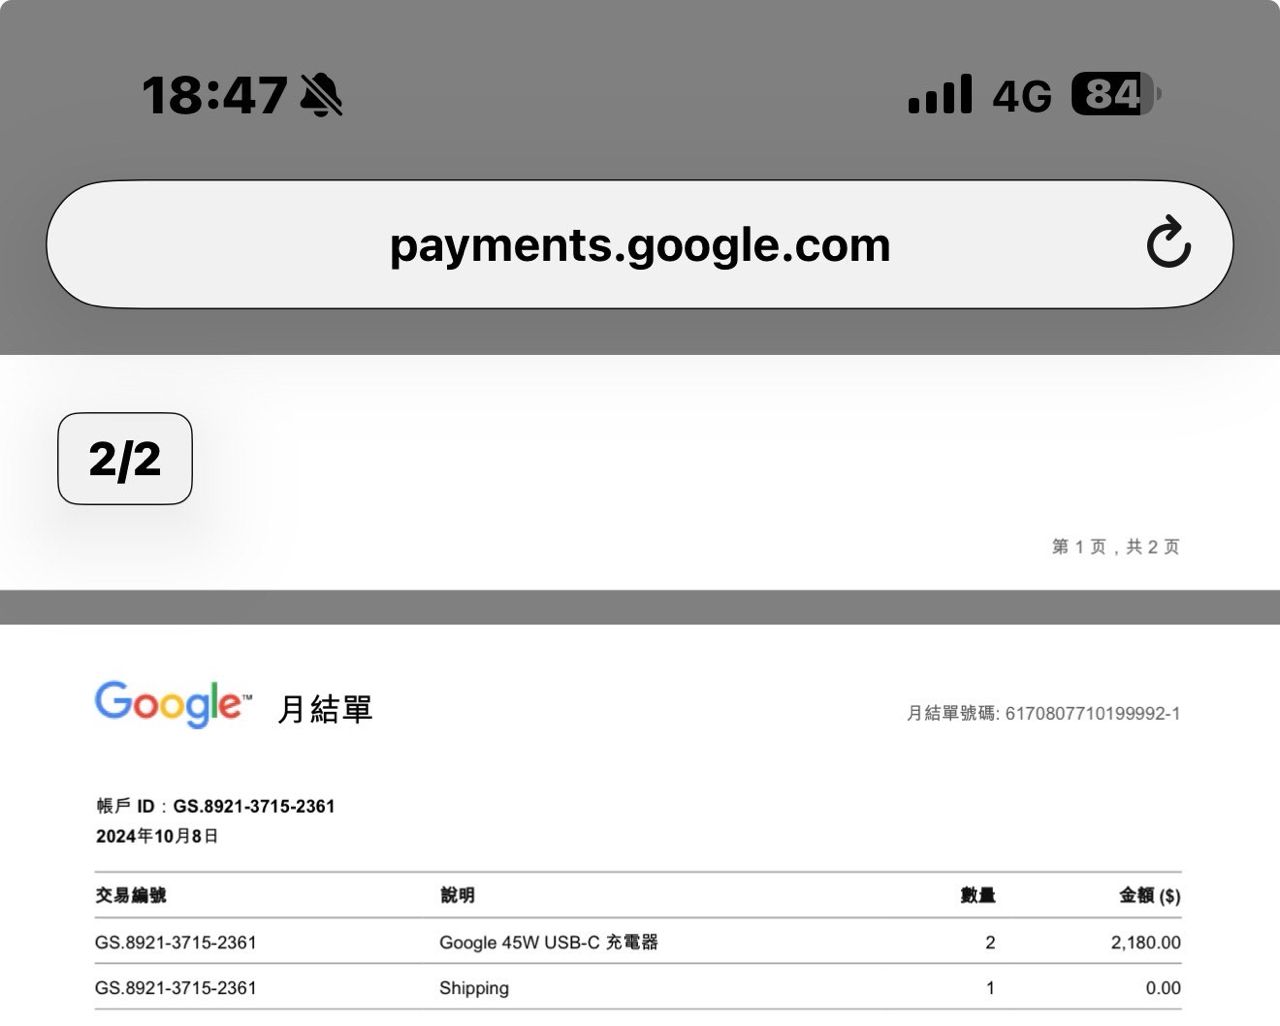Select the Shipping row description

[474, 988]
